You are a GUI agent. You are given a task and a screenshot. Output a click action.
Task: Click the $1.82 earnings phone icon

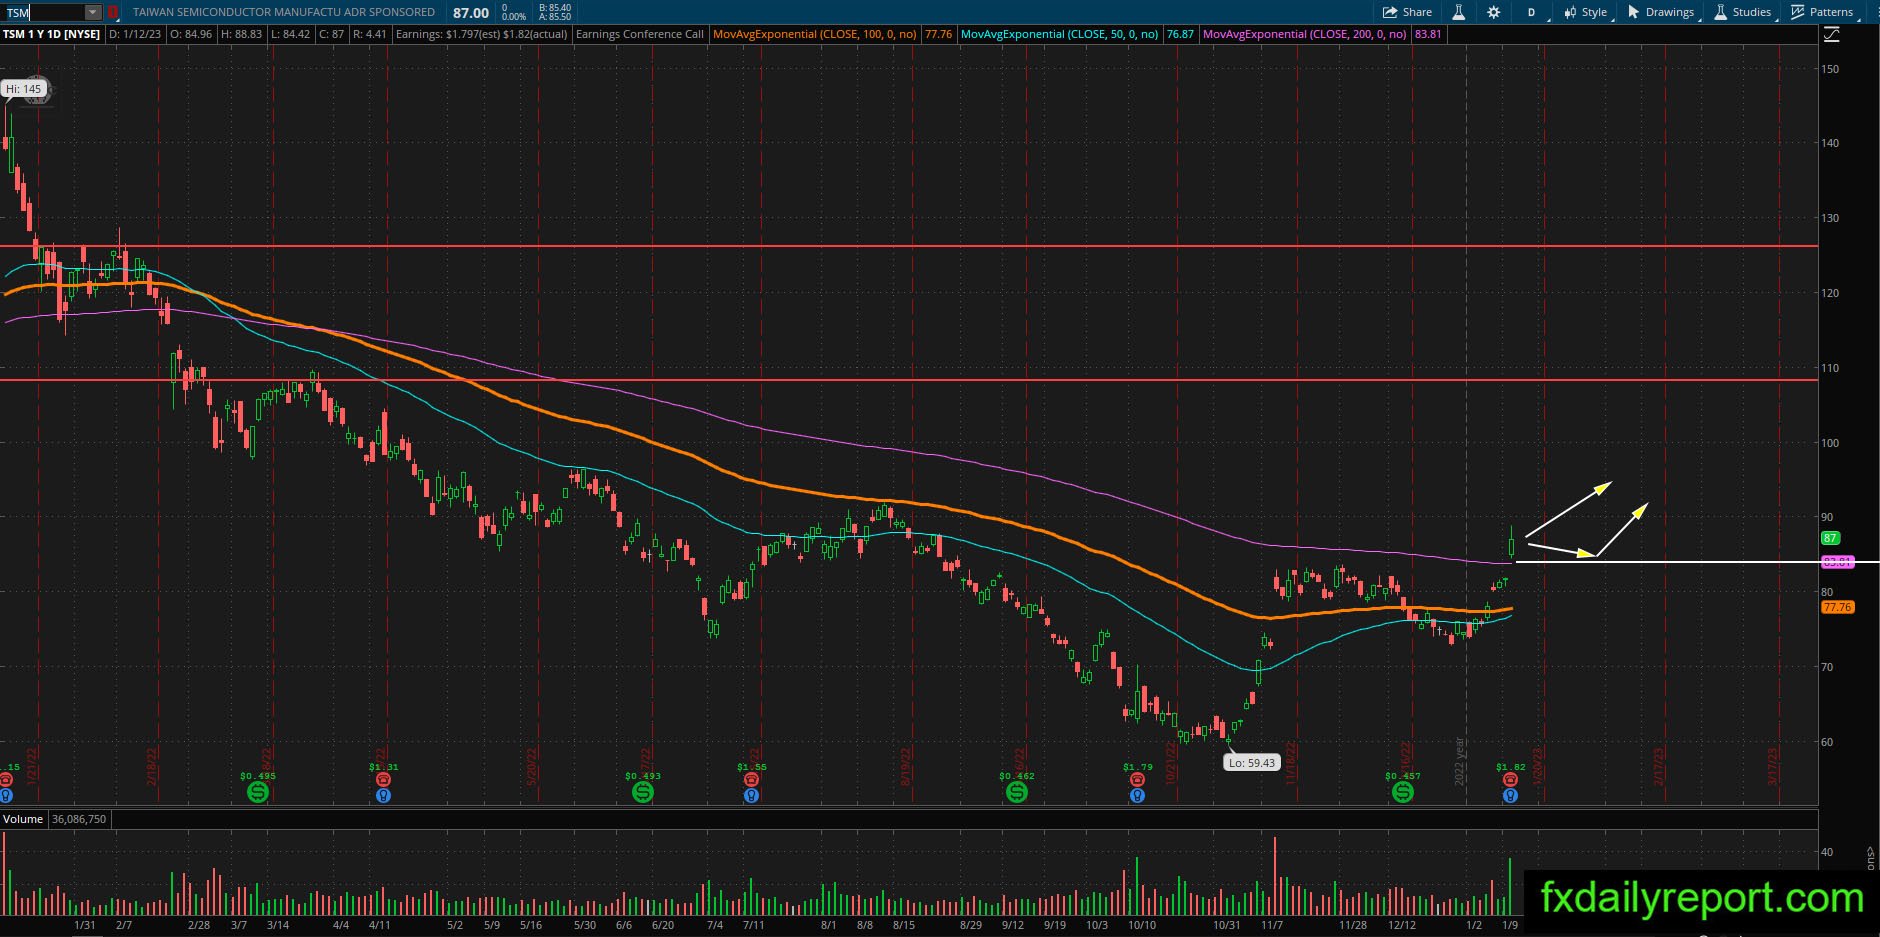pos(1510,779)
